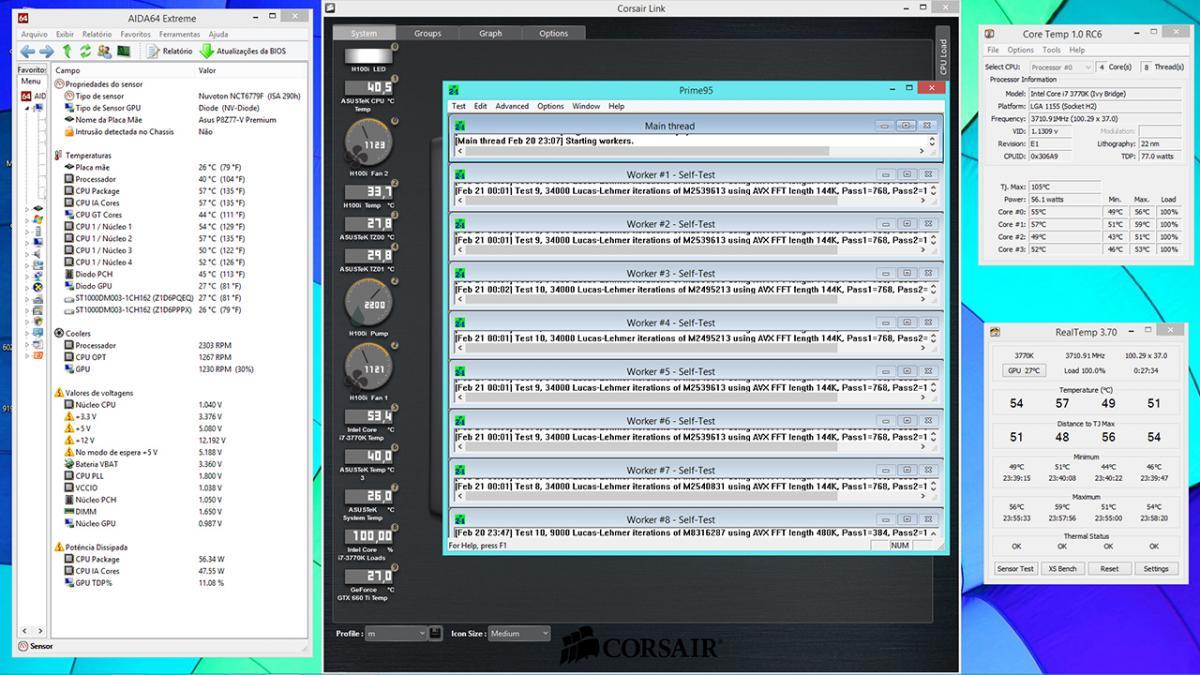Click the AIDA64 root node in tree

pyautogui.click(x=33, y=96)
